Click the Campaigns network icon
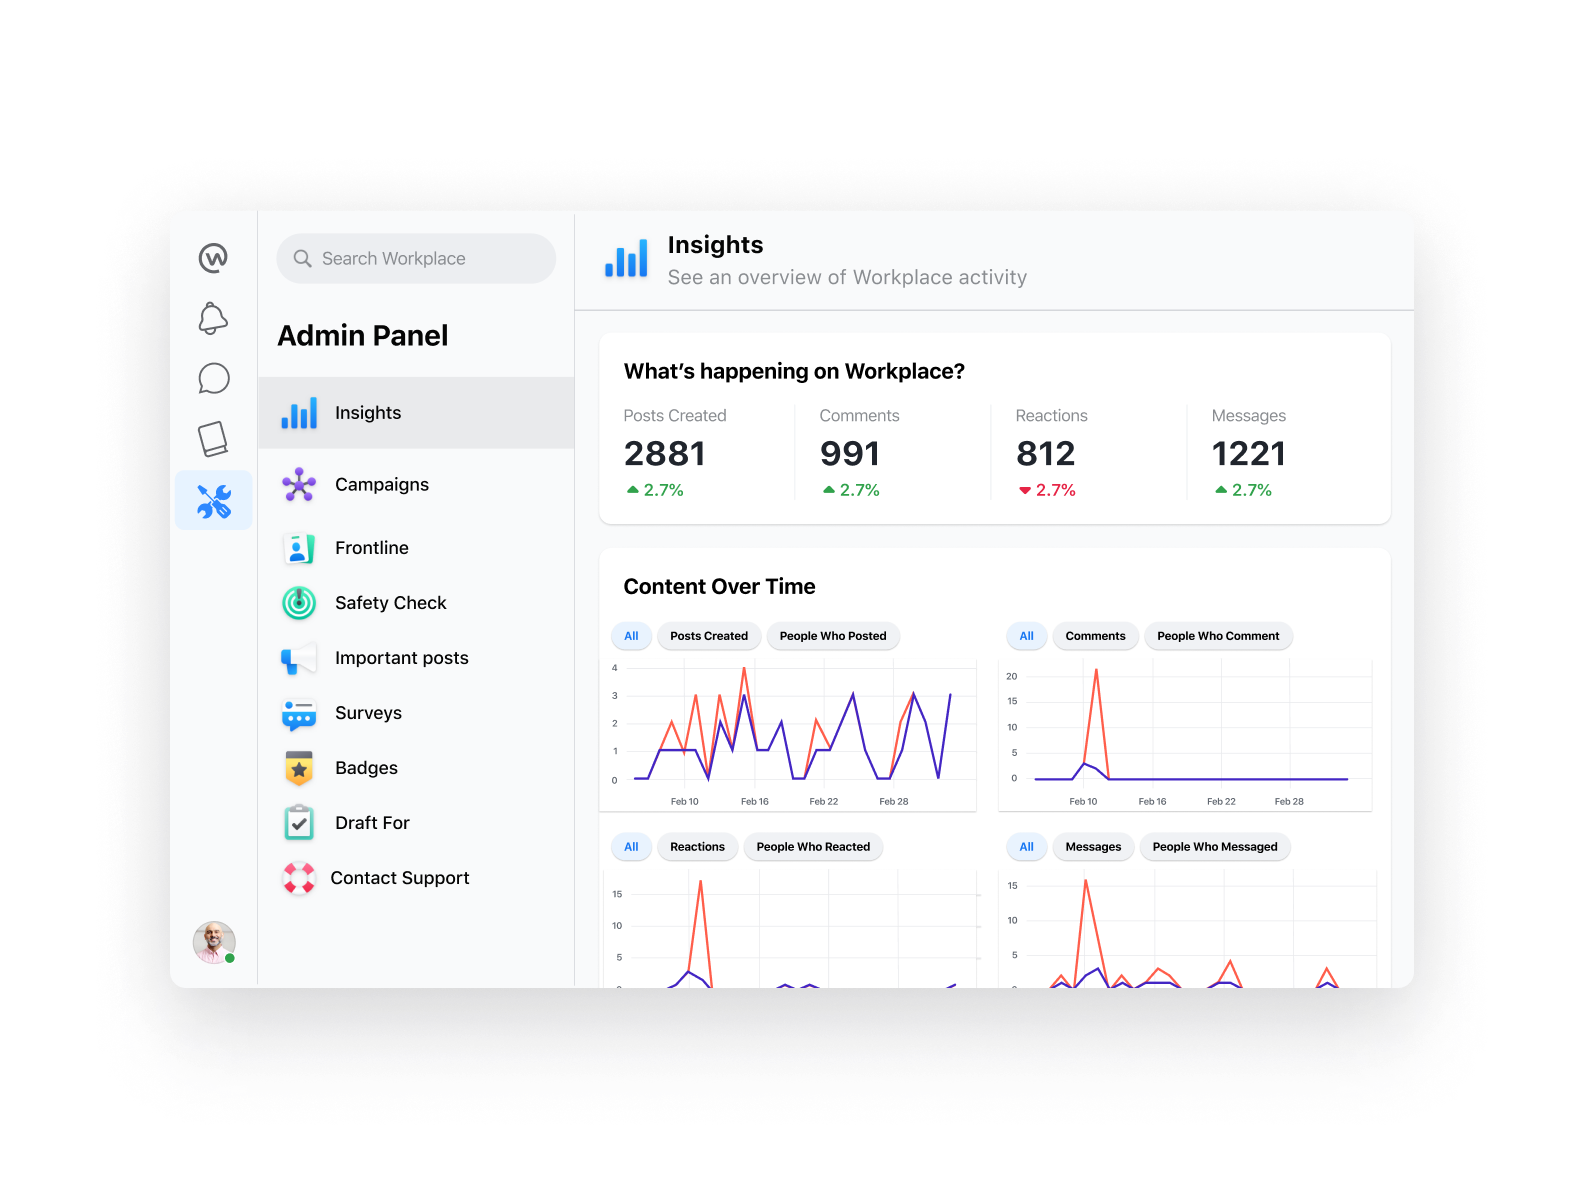1584x1200 pixels. (x=299, y=485)
